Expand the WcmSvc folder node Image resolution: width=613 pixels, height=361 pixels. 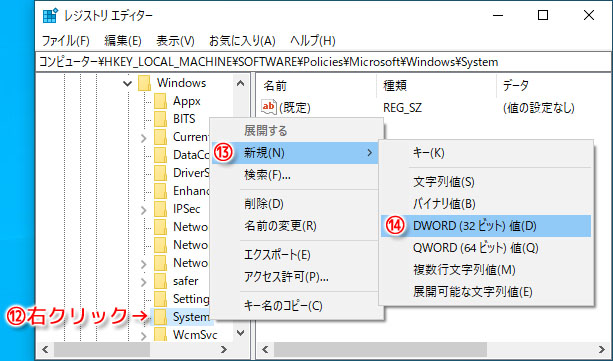pos(143,336)
